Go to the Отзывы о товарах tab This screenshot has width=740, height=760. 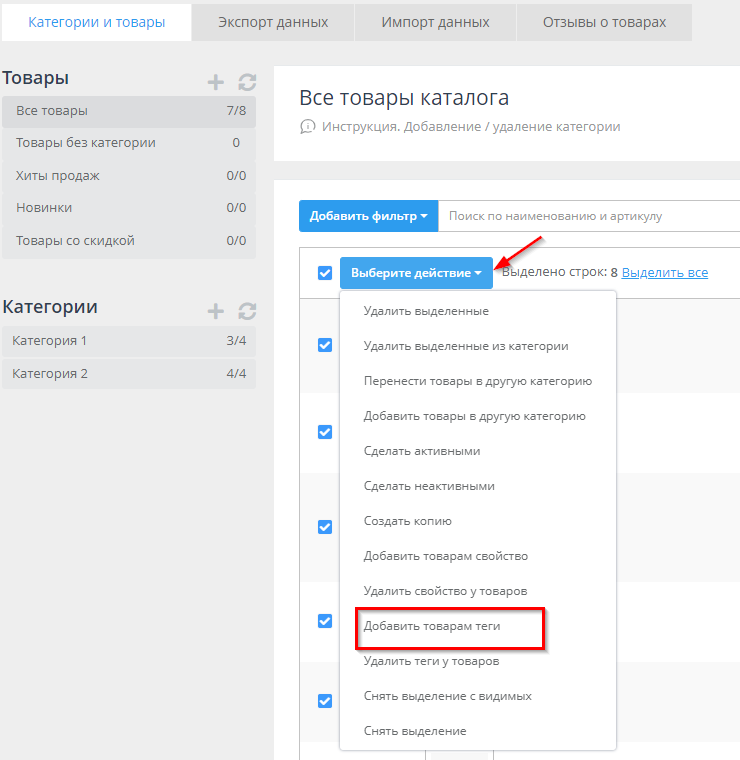click(x=604, y=21)
